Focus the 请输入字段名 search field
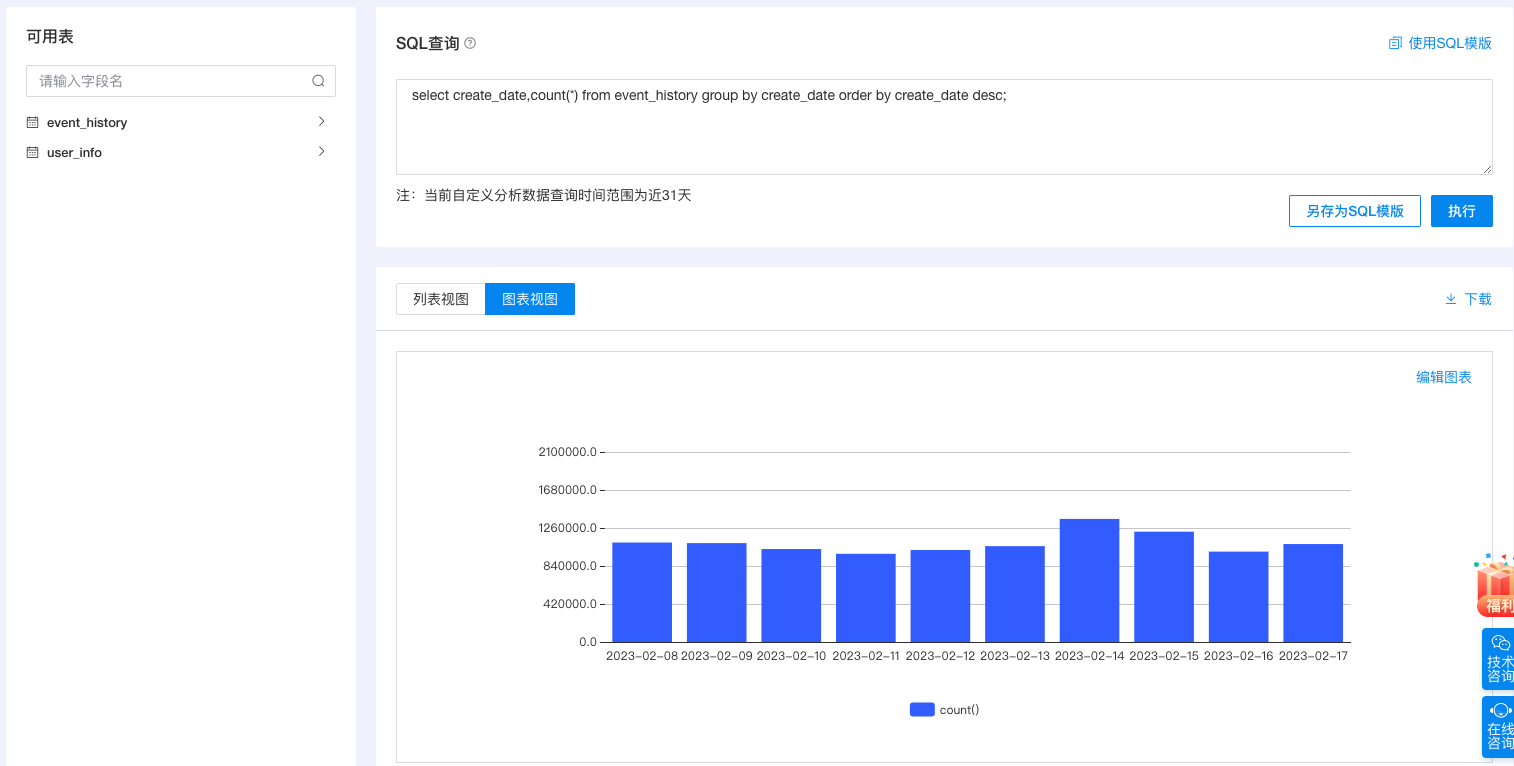Viewport: 1514px width, 766px height. point(181,81)
